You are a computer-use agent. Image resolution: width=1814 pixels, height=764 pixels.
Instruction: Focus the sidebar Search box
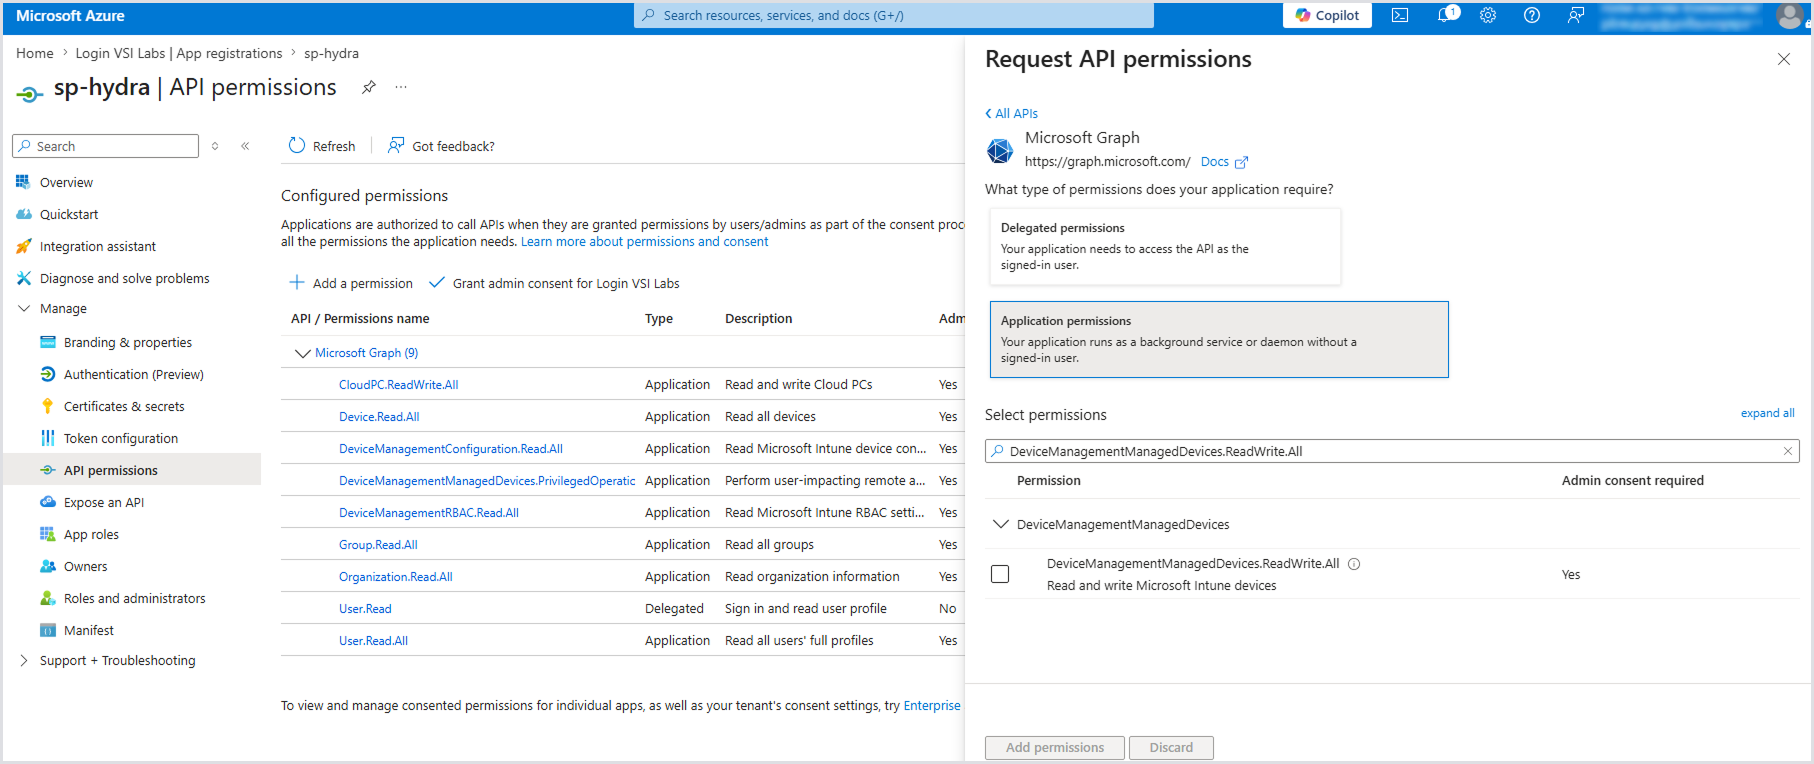tap(105, 146)
